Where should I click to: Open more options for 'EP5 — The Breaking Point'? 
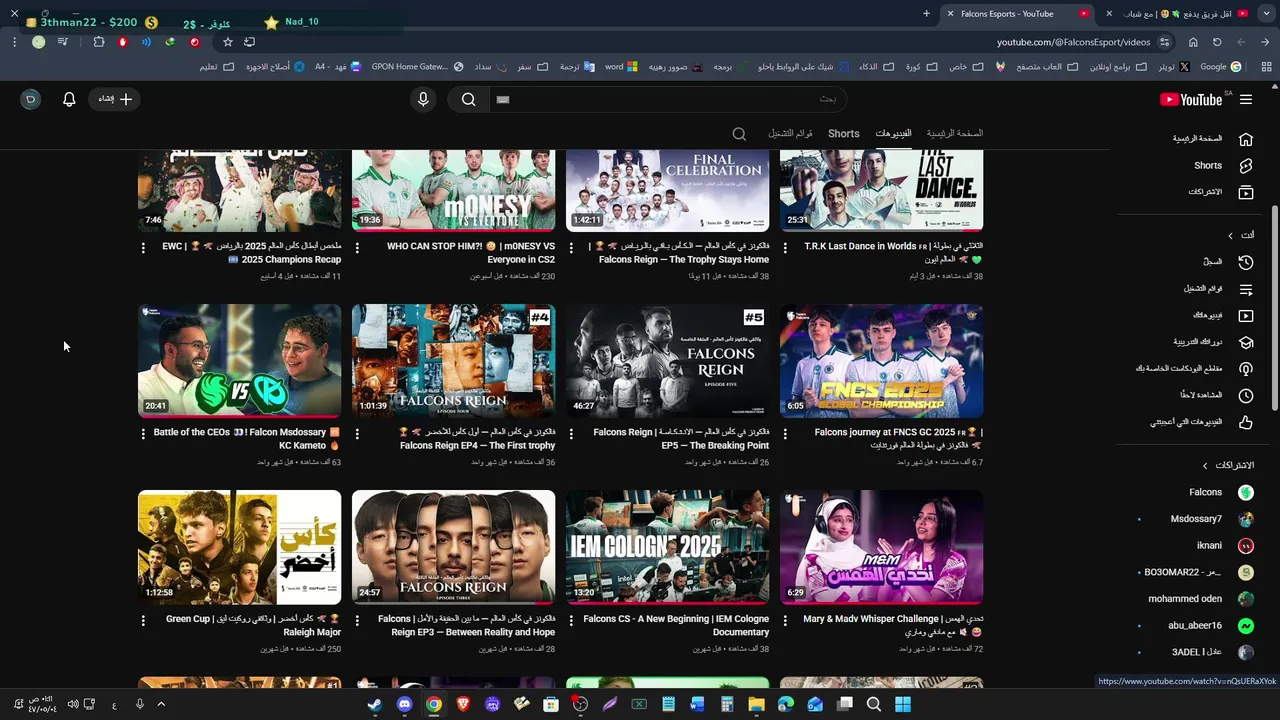click(x=571, y=434)
